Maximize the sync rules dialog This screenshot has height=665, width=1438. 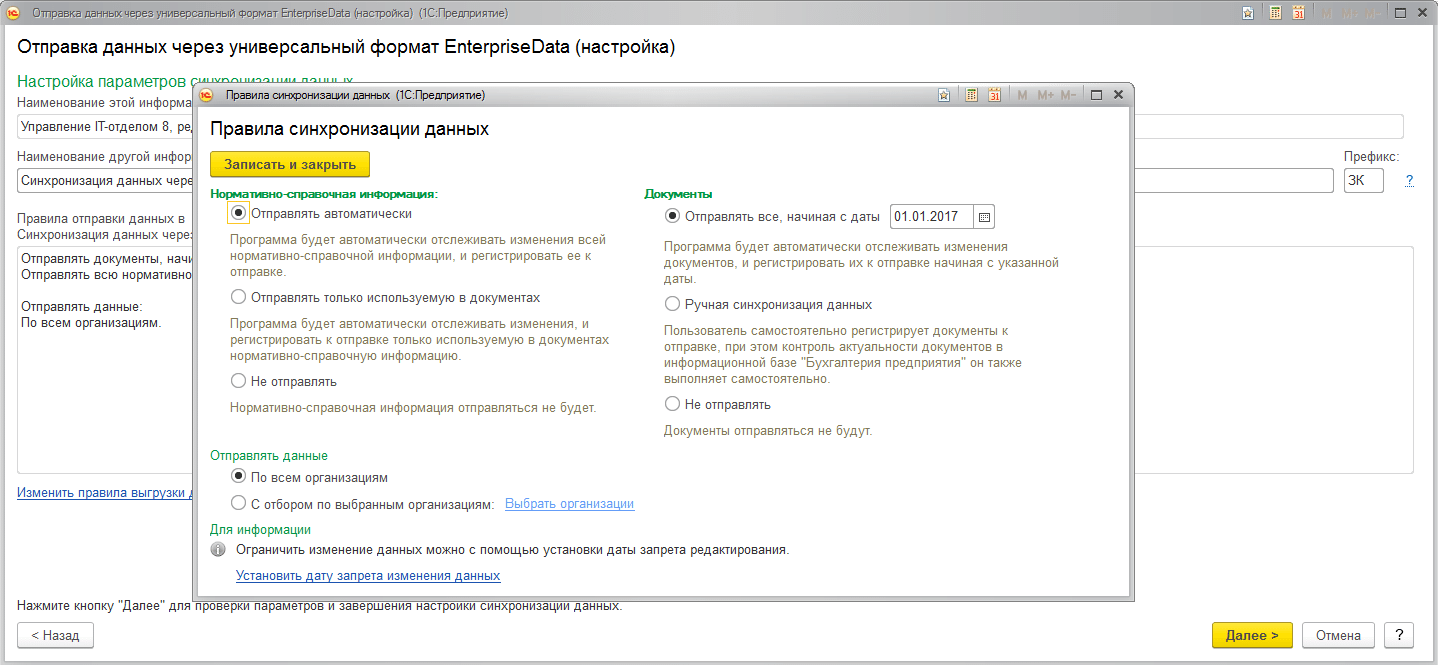click(x=1096, y=95)
